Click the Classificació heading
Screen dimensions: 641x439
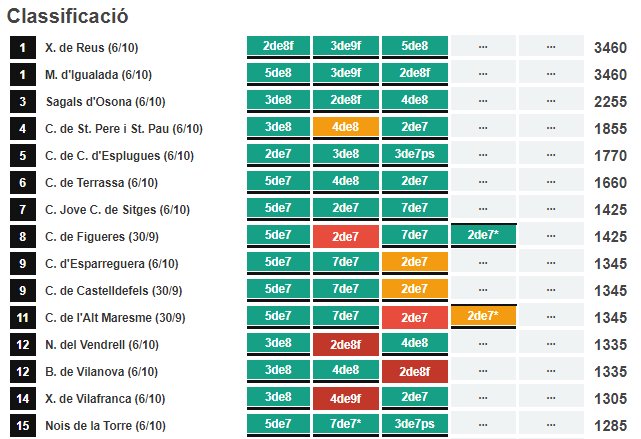tap(67, 16)
